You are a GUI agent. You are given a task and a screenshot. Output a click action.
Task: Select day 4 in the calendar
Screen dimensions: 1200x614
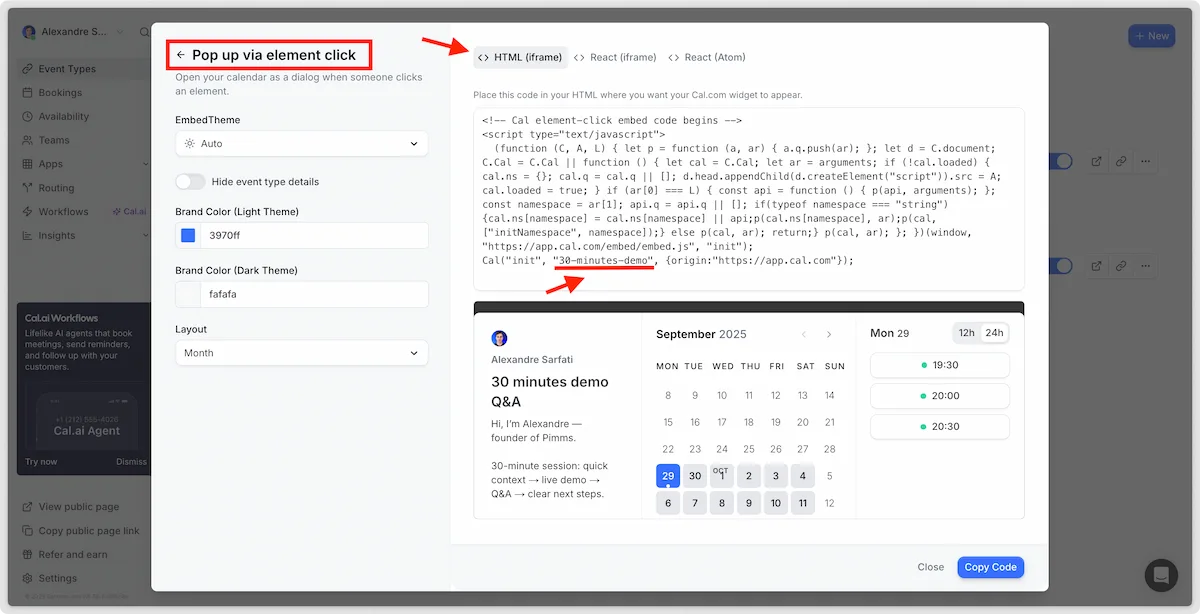point(803,476)
